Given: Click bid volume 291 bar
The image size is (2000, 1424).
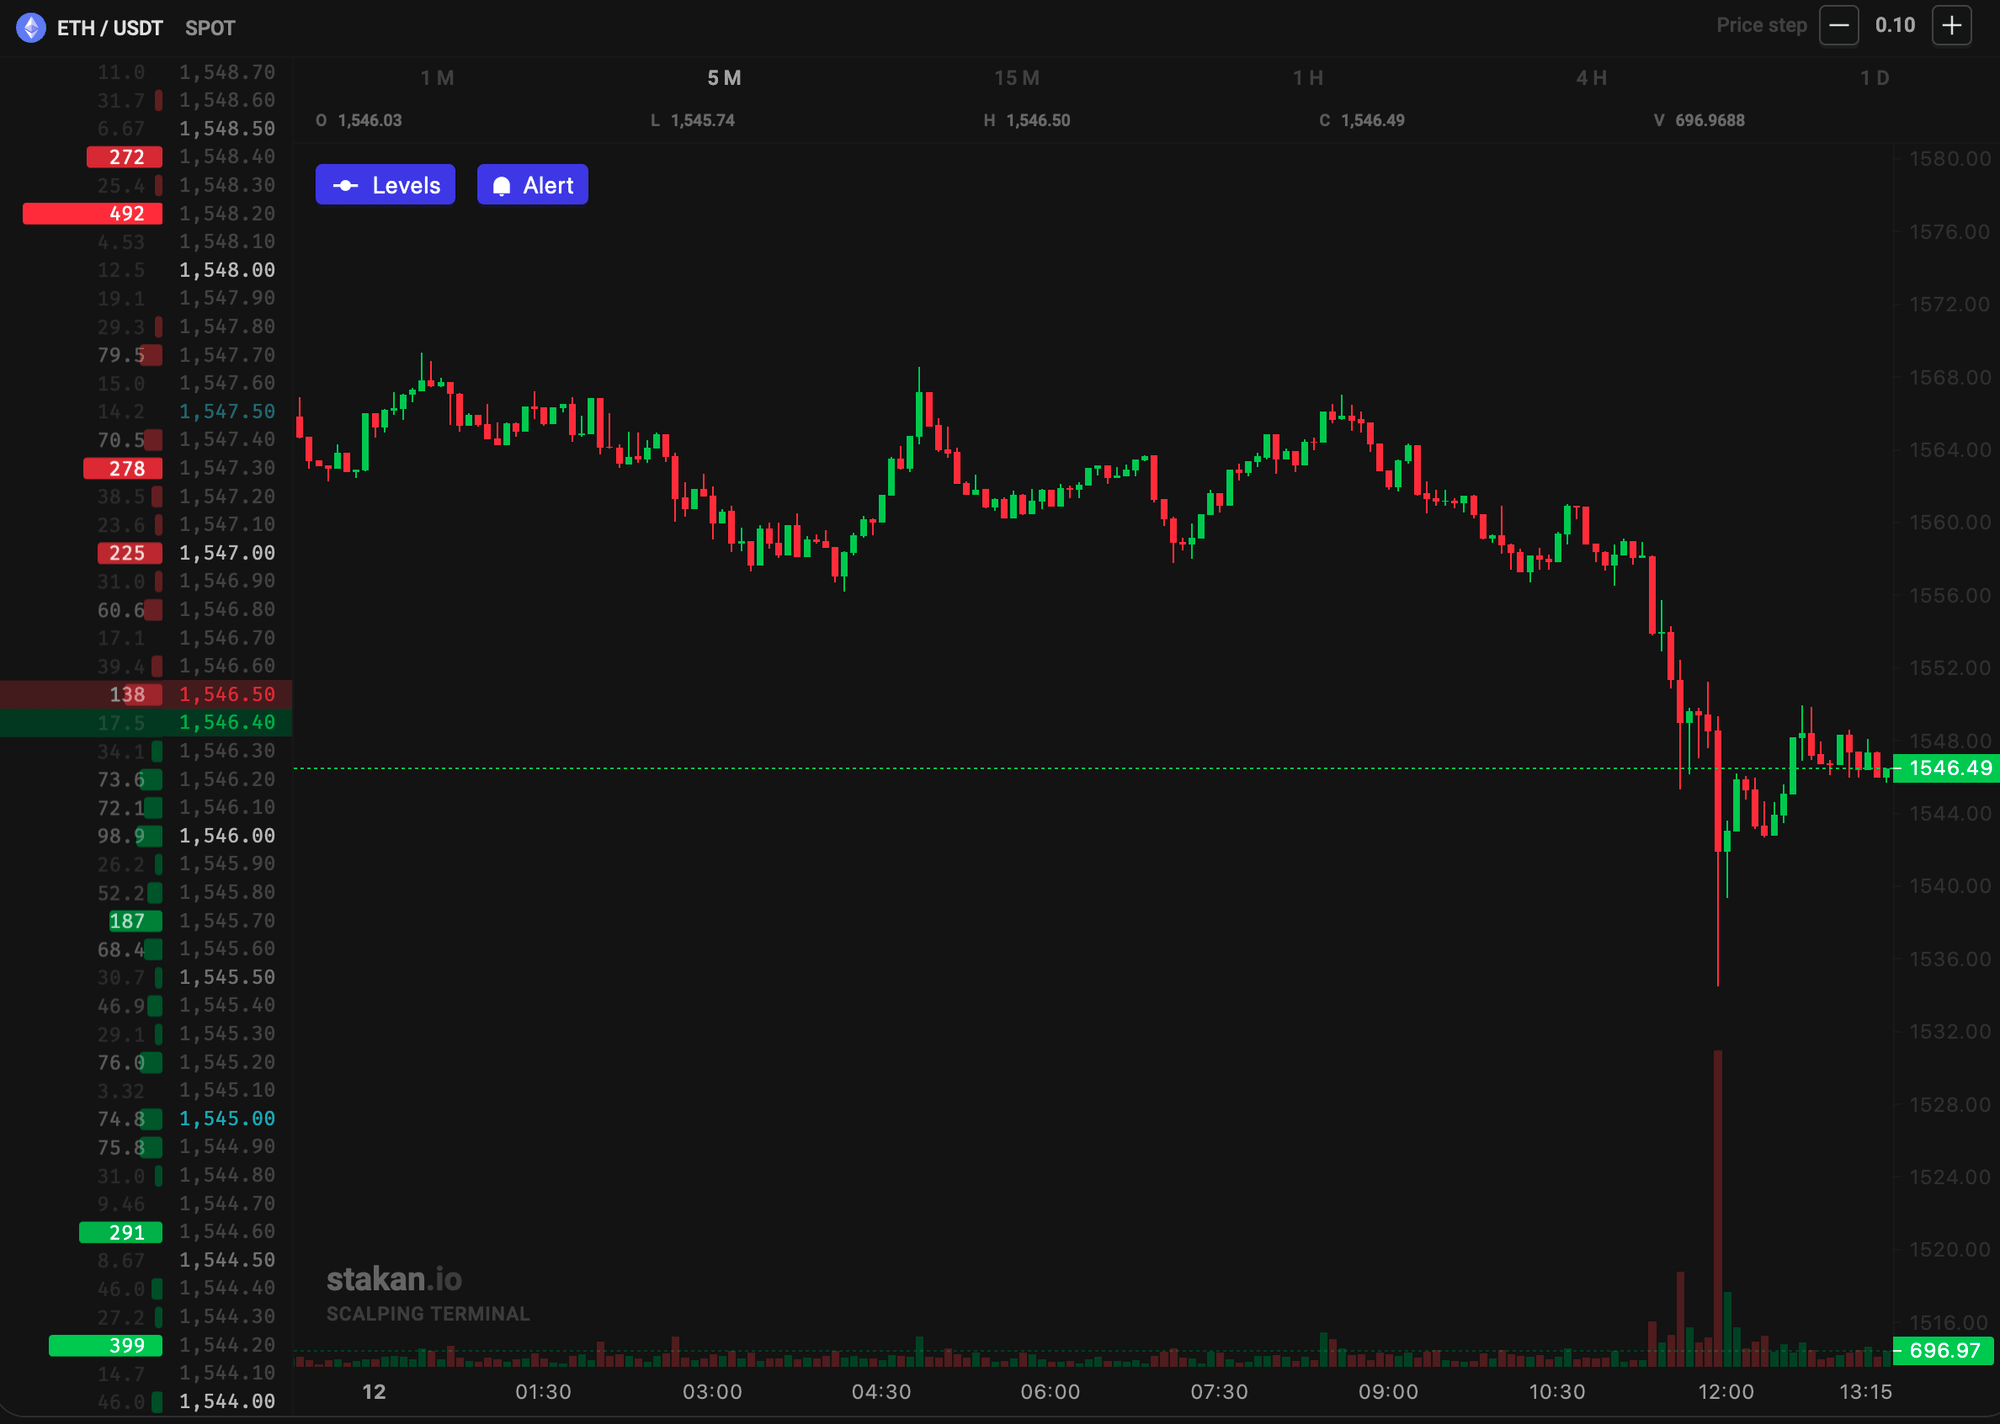Looking at the screenshot, I should pos(121,1233).
